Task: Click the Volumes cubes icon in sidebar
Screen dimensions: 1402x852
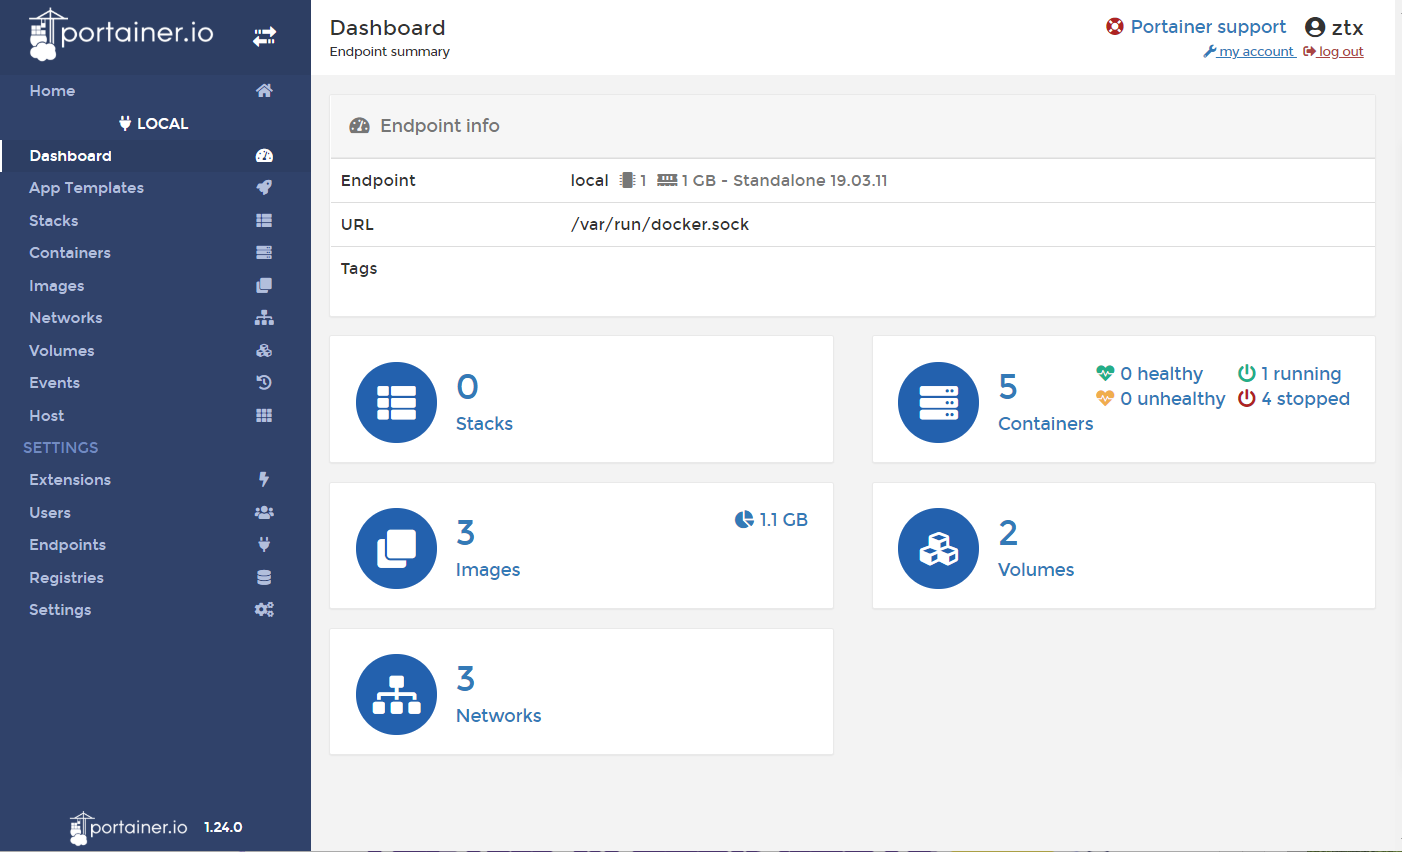Action: tap(264, 351)
